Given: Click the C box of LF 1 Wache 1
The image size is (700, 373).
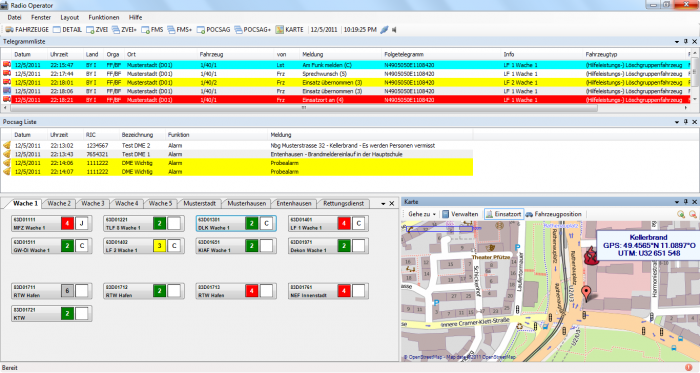Looking at the screenshot, I should pyautogui.click(x=358, y=223).
